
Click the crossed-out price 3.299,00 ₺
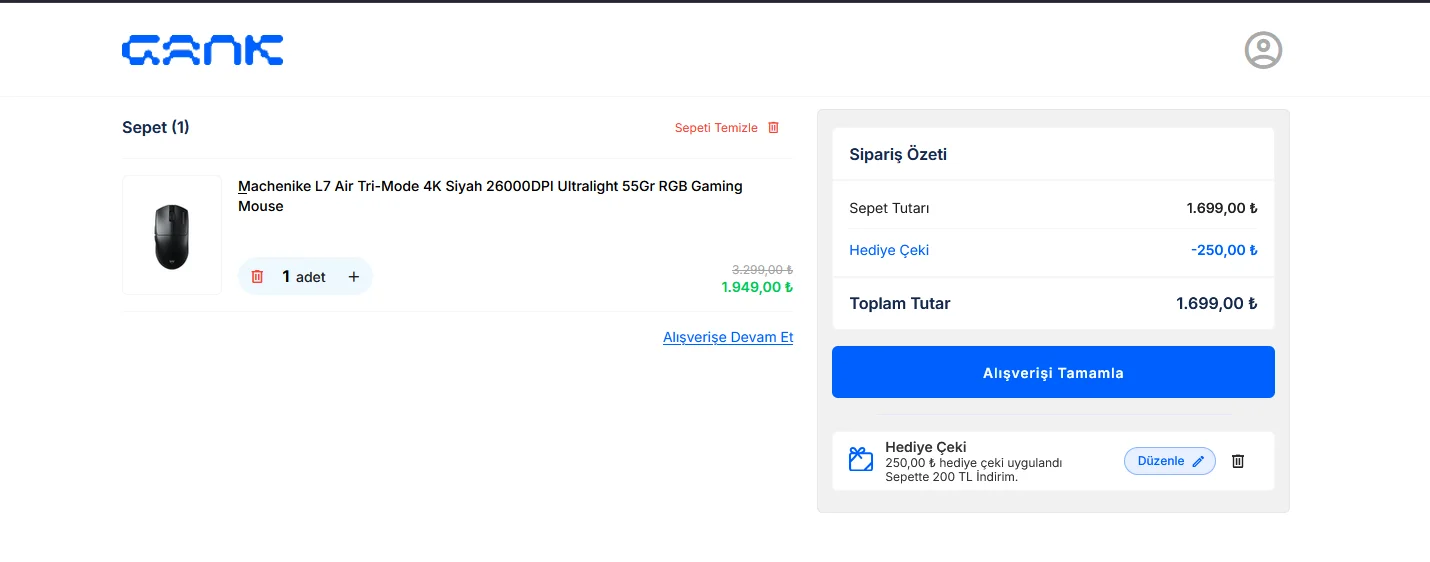pyautogui.click(x=762, y=270)
